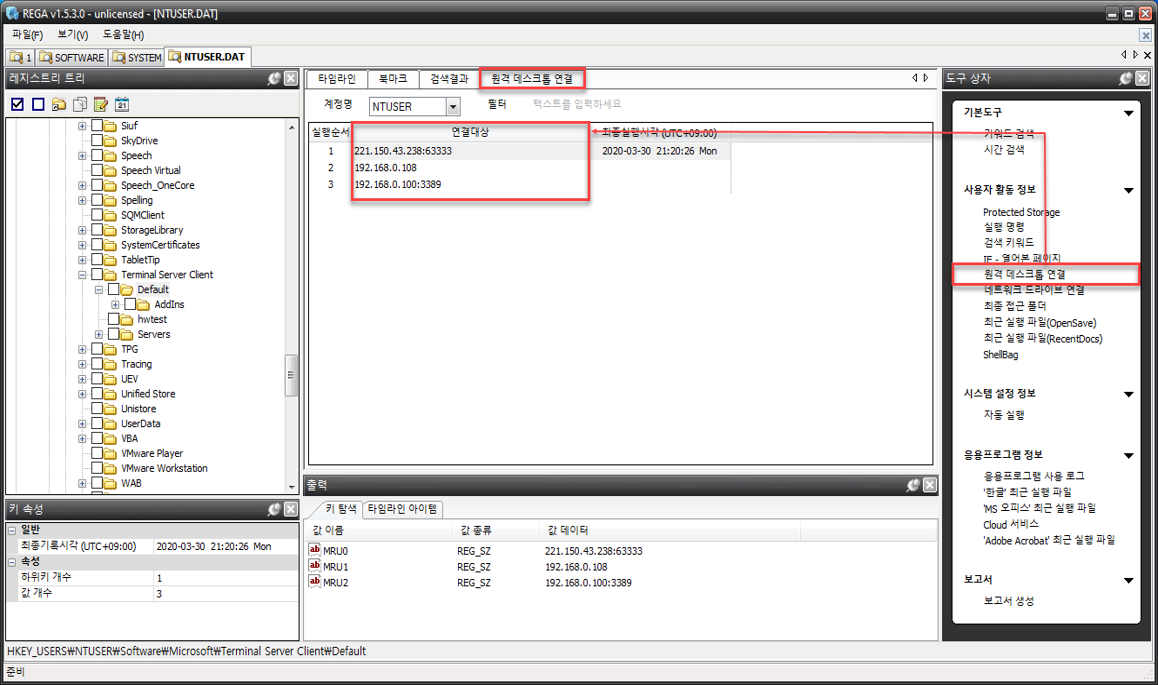Viewport: 1158px width, 685px height.
Task: Open the 보기(V) menu
Action: tap(72, 35)
